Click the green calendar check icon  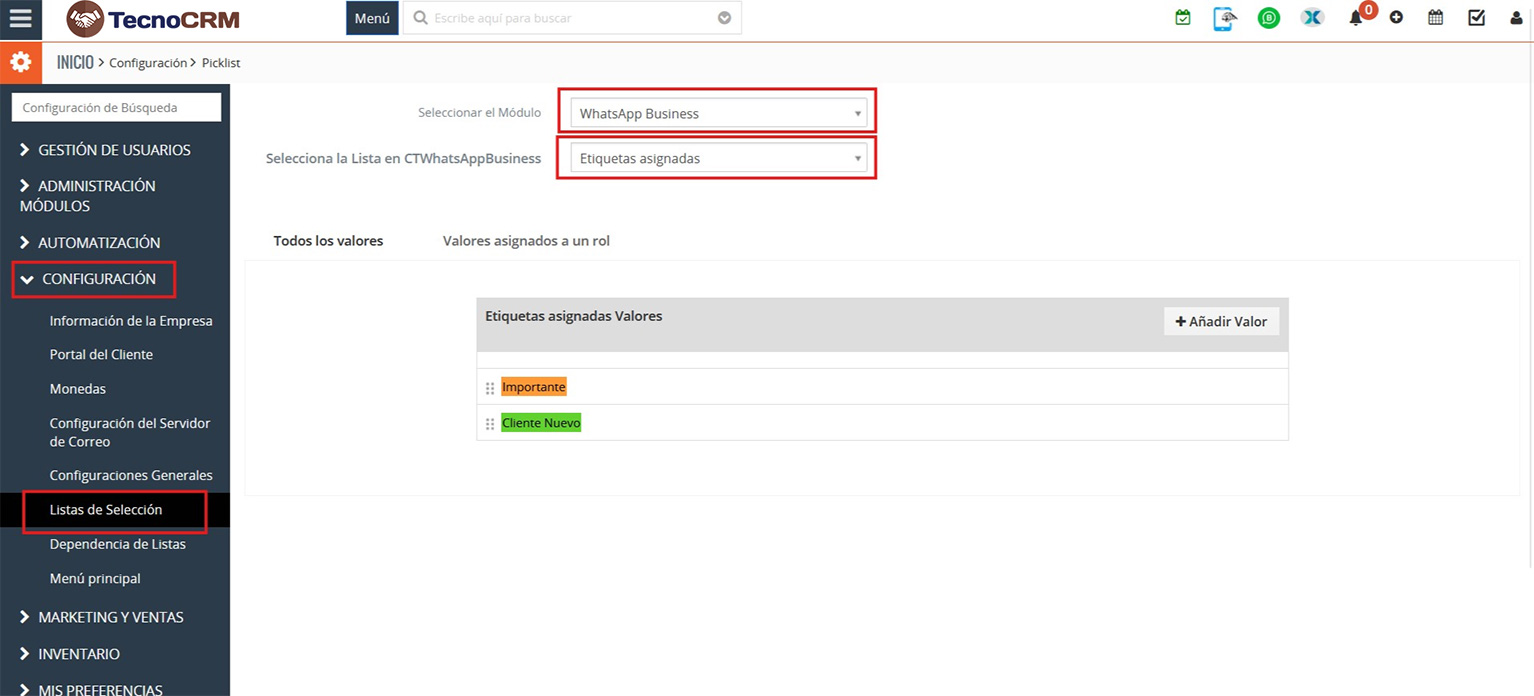pyautogui.click(x=1183, y=18)
